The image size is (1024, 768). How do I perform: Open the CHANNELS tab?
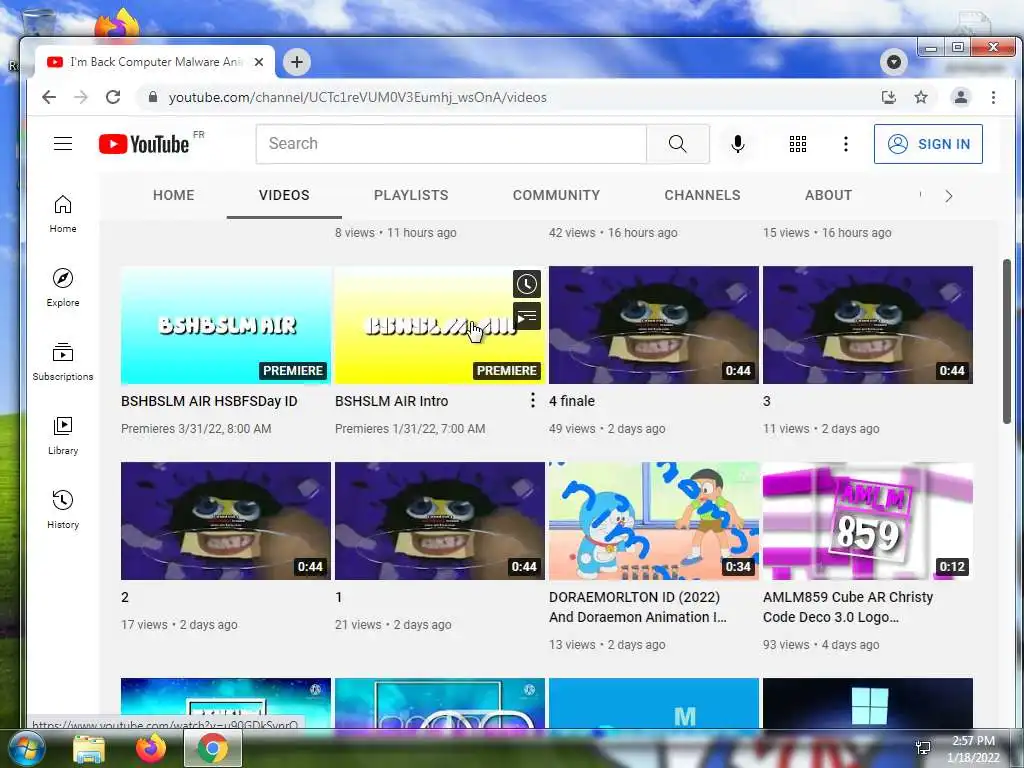(x=702, y=195)
